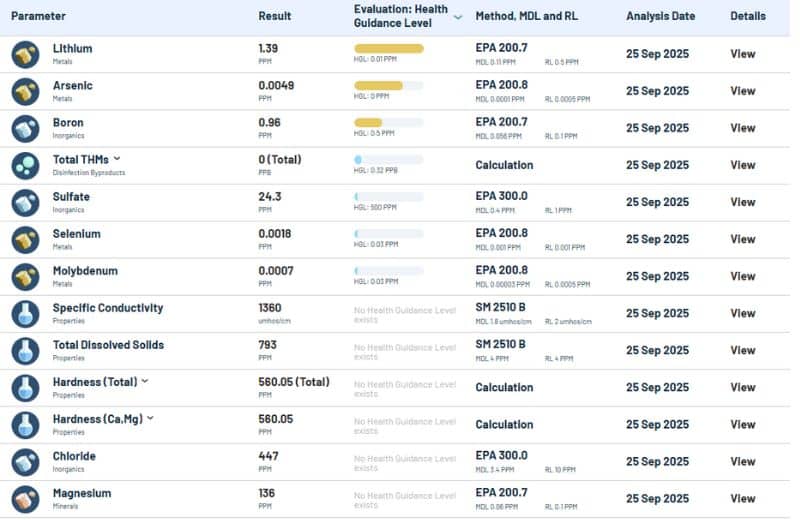Click the Specific Conductivity flask icon
This screenshot has width=800, height=520.
pyautogui.click(x=25, y=313)
